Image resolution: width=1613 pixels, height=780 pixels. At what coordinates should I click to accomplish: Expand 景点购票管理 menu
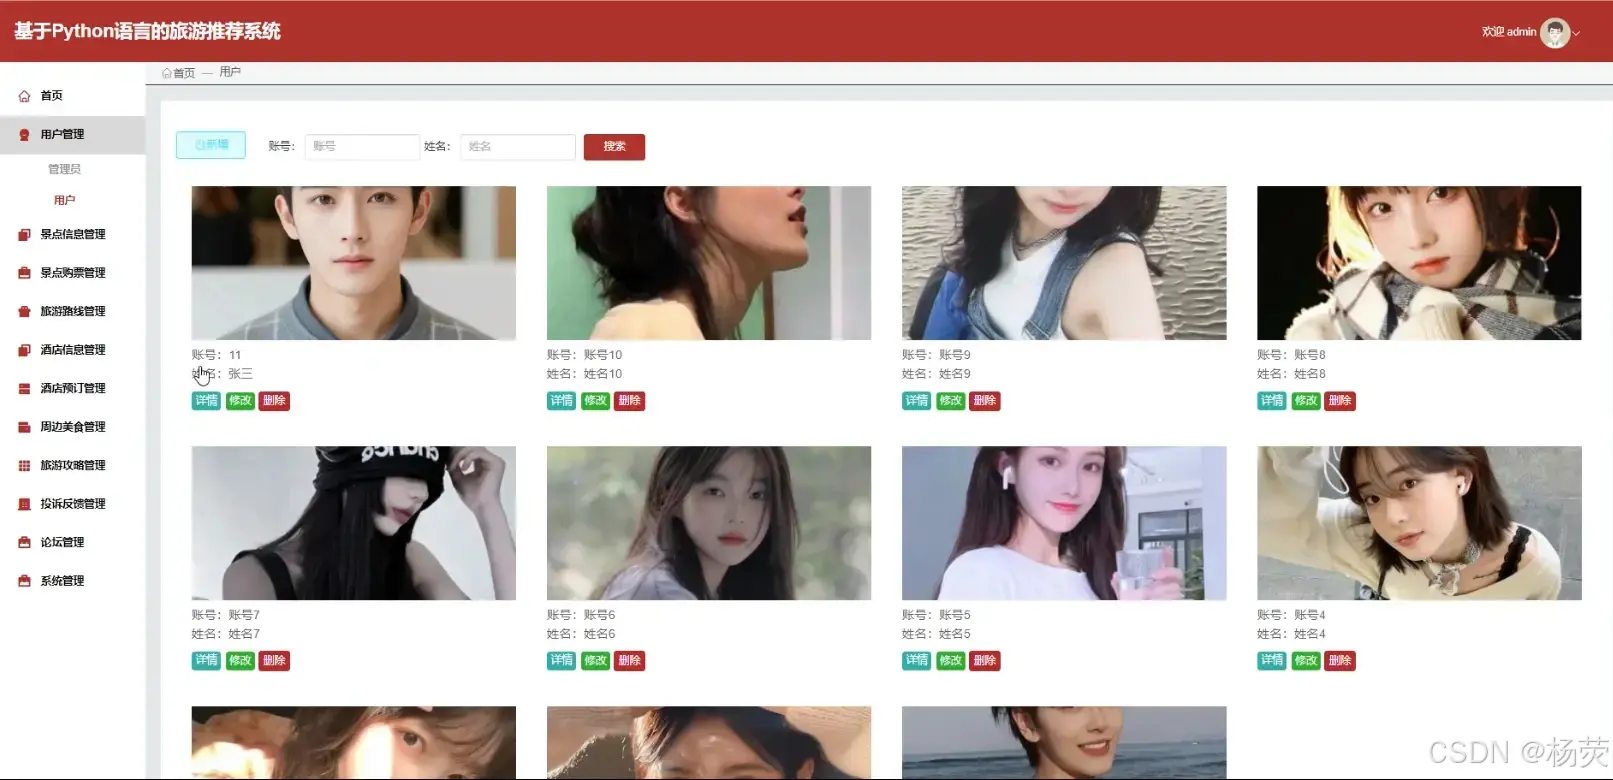(x=72, y=273)
